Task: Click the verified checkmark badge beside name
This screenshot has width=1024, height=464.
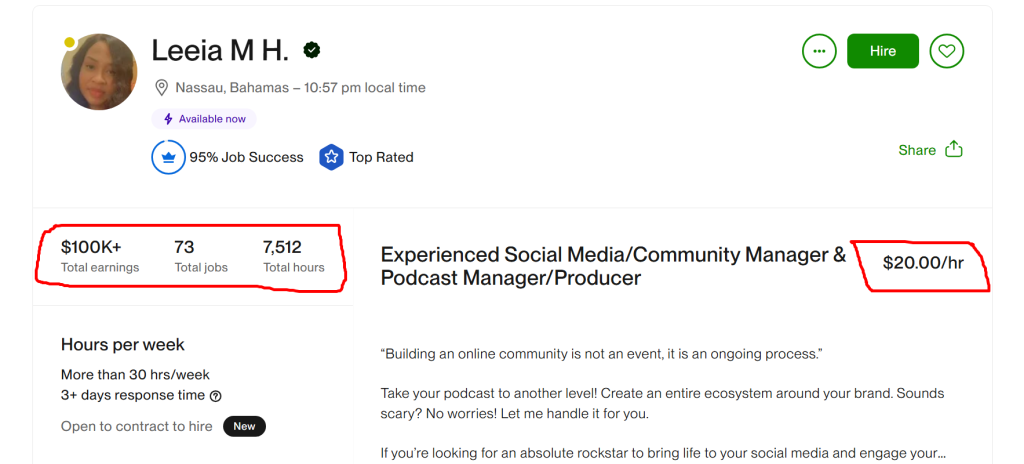Action: click(x=312, y=50)
